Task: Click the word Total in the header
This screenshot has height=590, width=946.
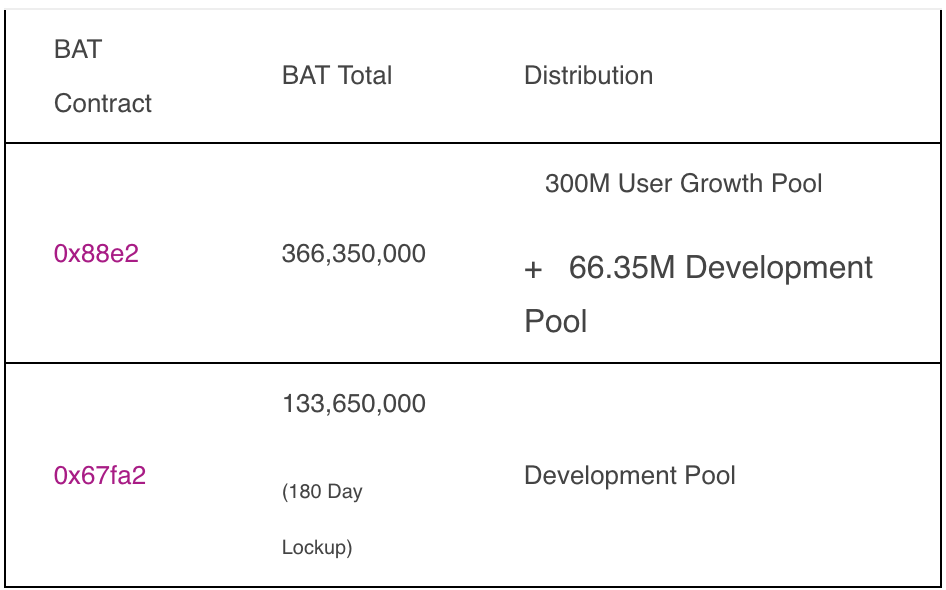Action: pyautogui.click(x=366, y=75)
